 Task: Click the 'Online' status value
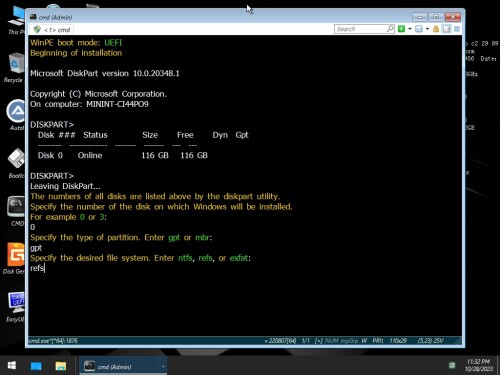tap(90, 155)
